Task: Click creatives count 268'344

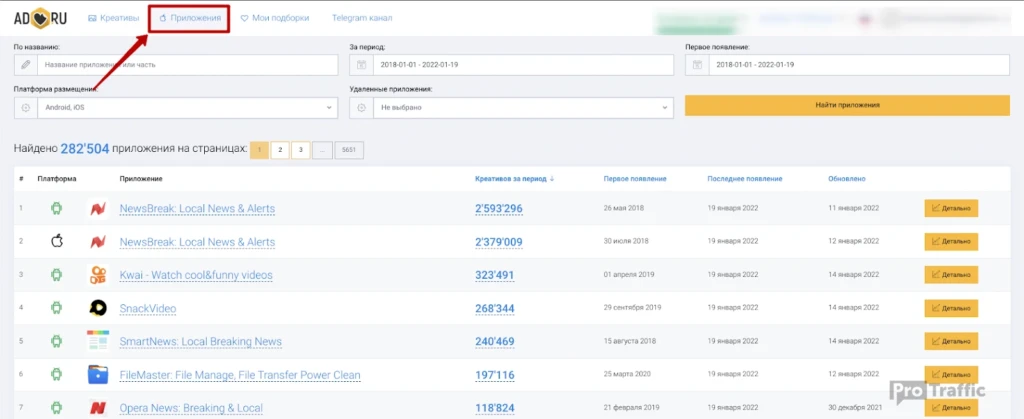Action: (494, 309)
